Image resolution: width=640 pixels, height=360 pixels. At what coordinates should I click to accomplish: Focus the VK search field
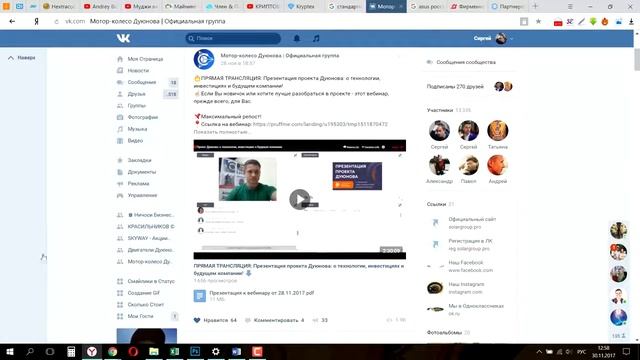coord(233,38)
